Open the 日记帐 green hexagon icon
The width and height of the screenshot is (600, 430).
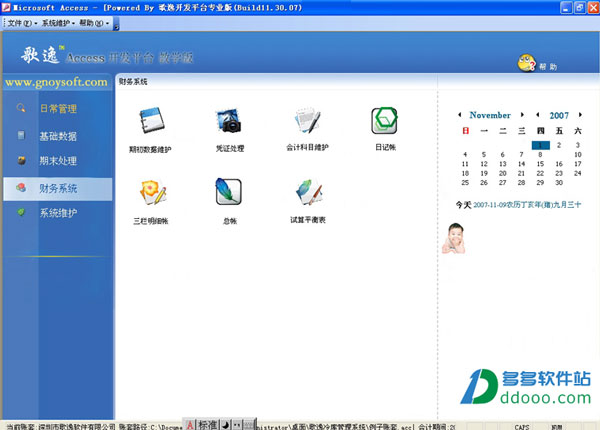point(385,121)
